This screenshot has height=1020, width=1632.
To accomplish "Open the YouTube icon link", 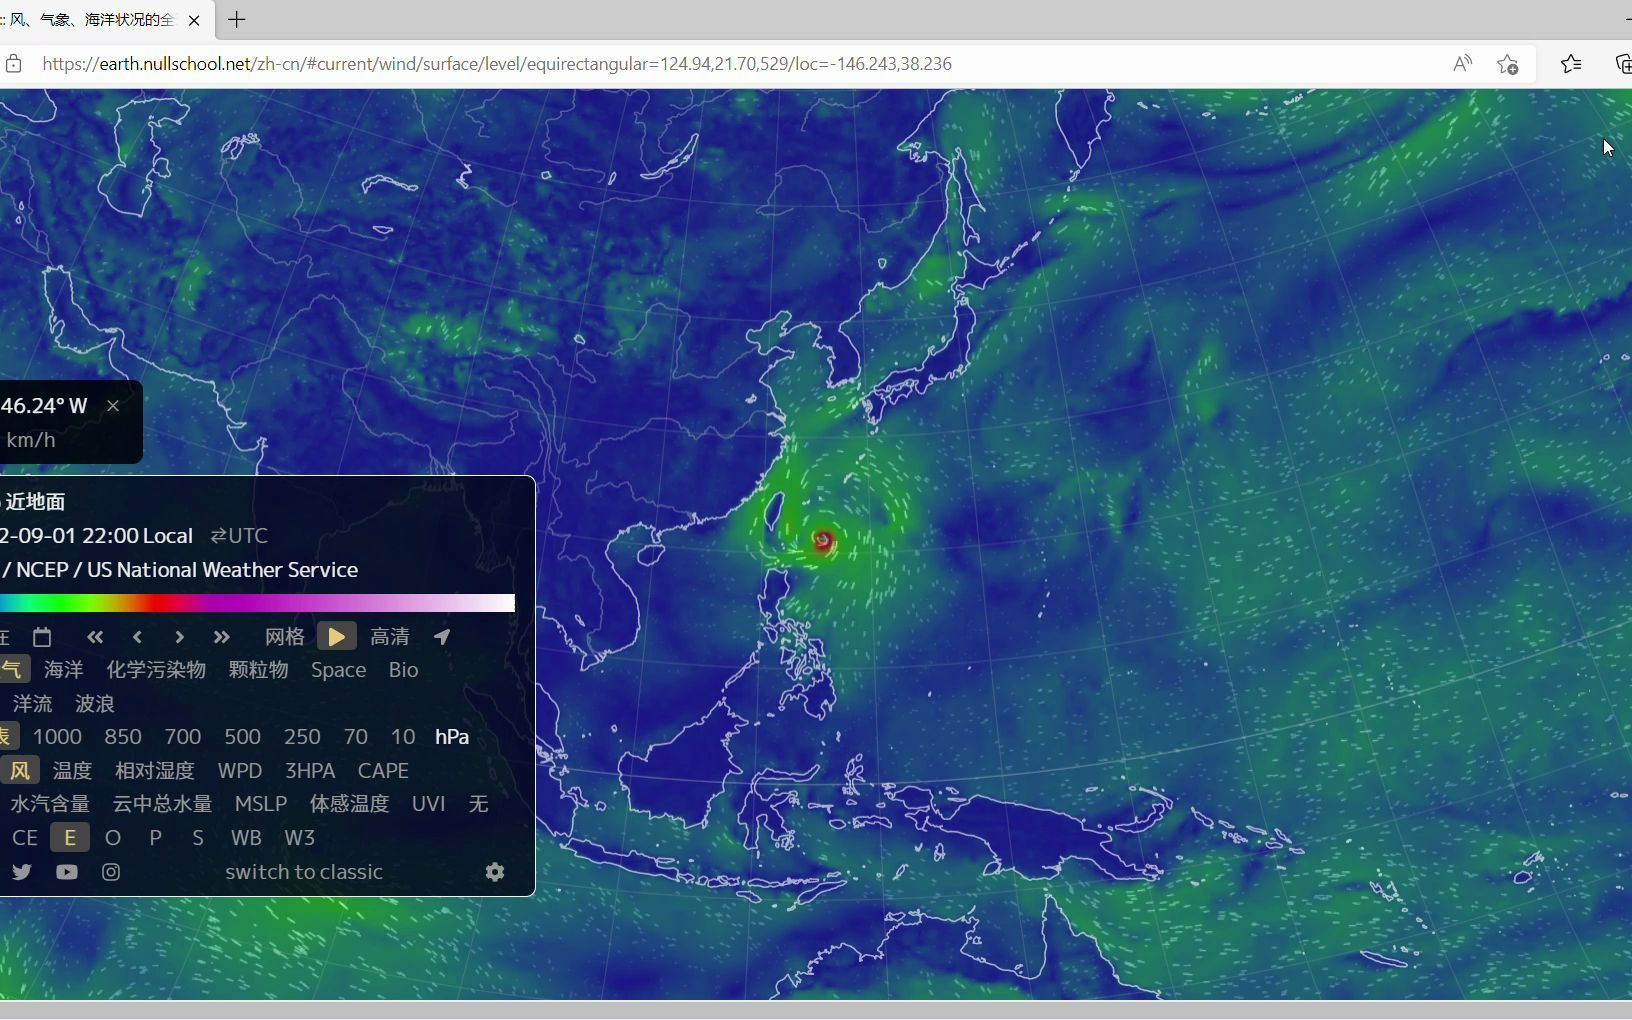I will pos(67,872).
